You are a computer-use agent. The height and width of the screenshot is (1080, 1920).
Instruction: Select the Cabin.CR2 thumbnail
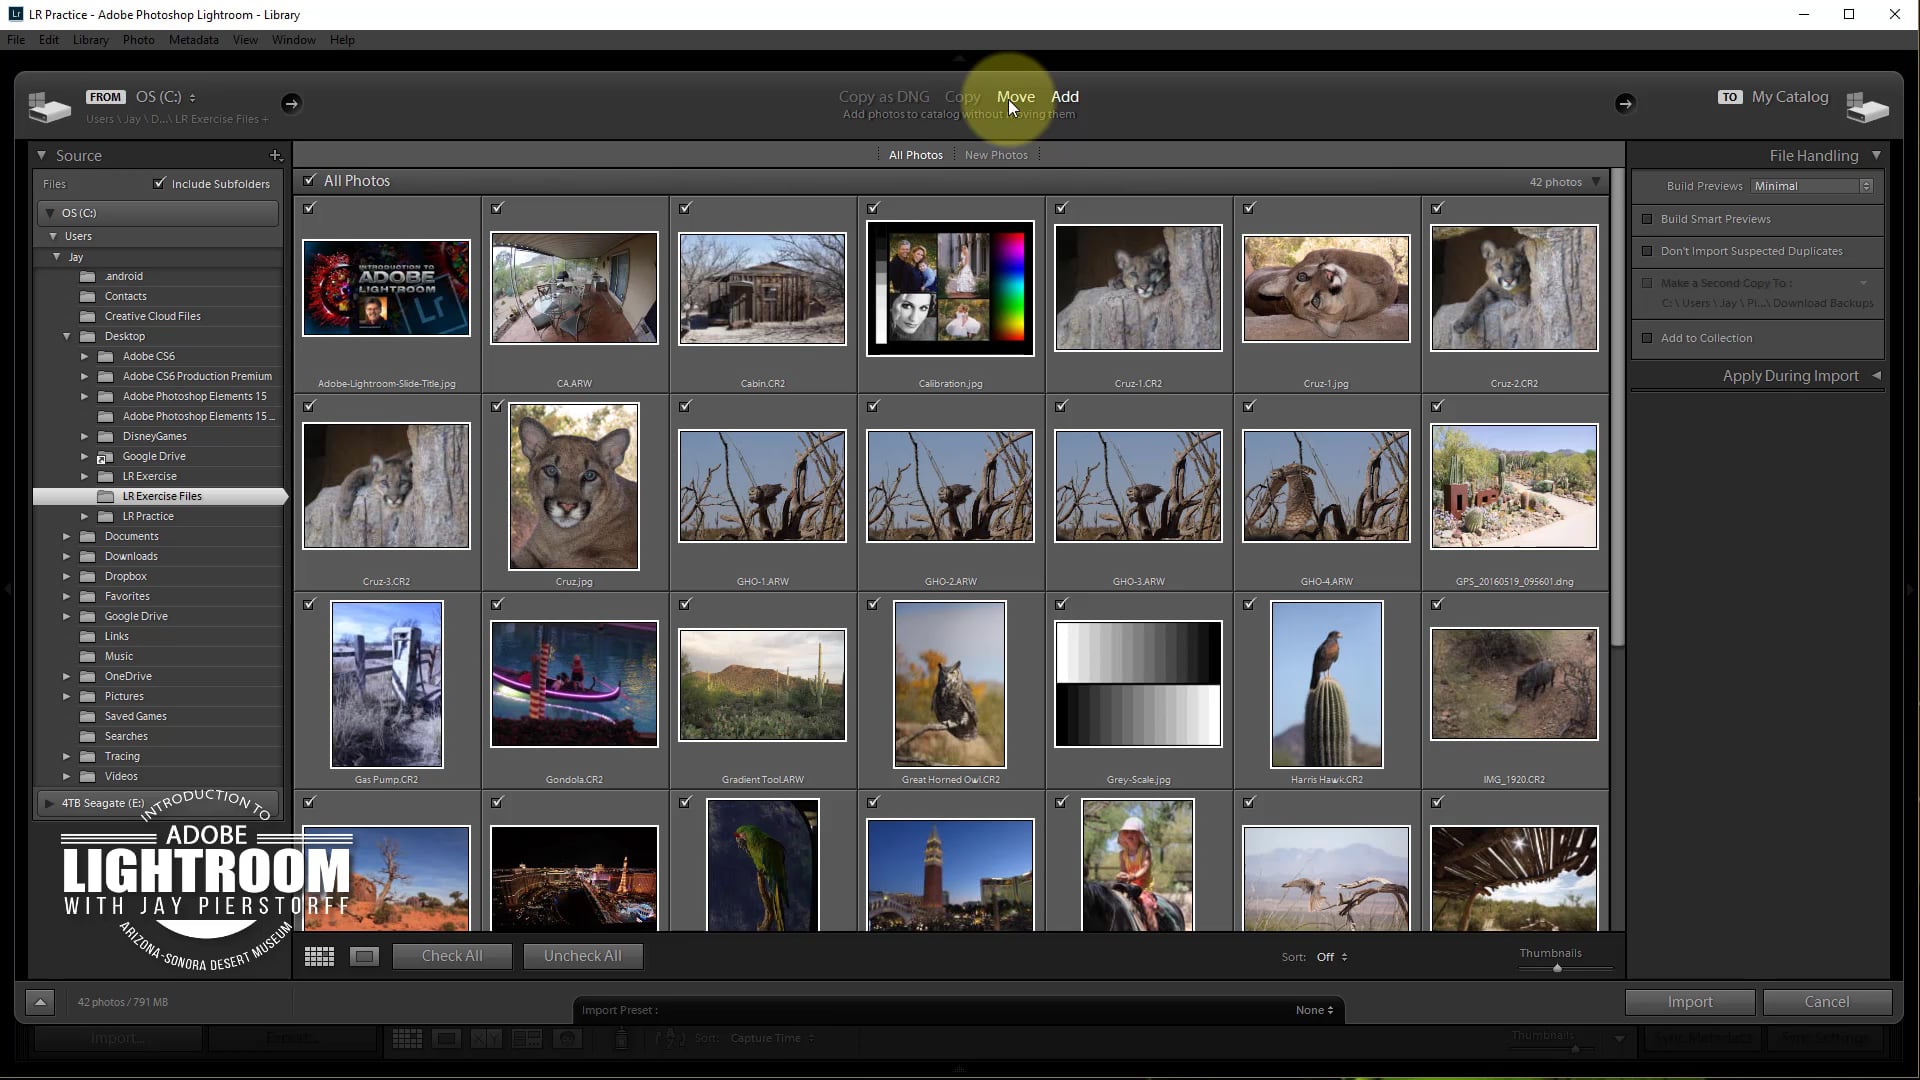tap(762, 290)
